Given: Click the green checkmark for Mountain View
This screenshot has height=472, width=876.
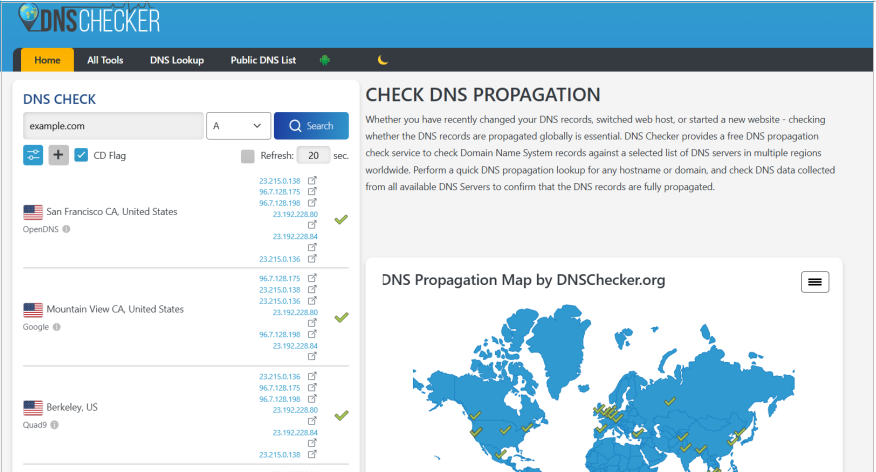Looking at the screenshot, I should [x=341, y=317].
